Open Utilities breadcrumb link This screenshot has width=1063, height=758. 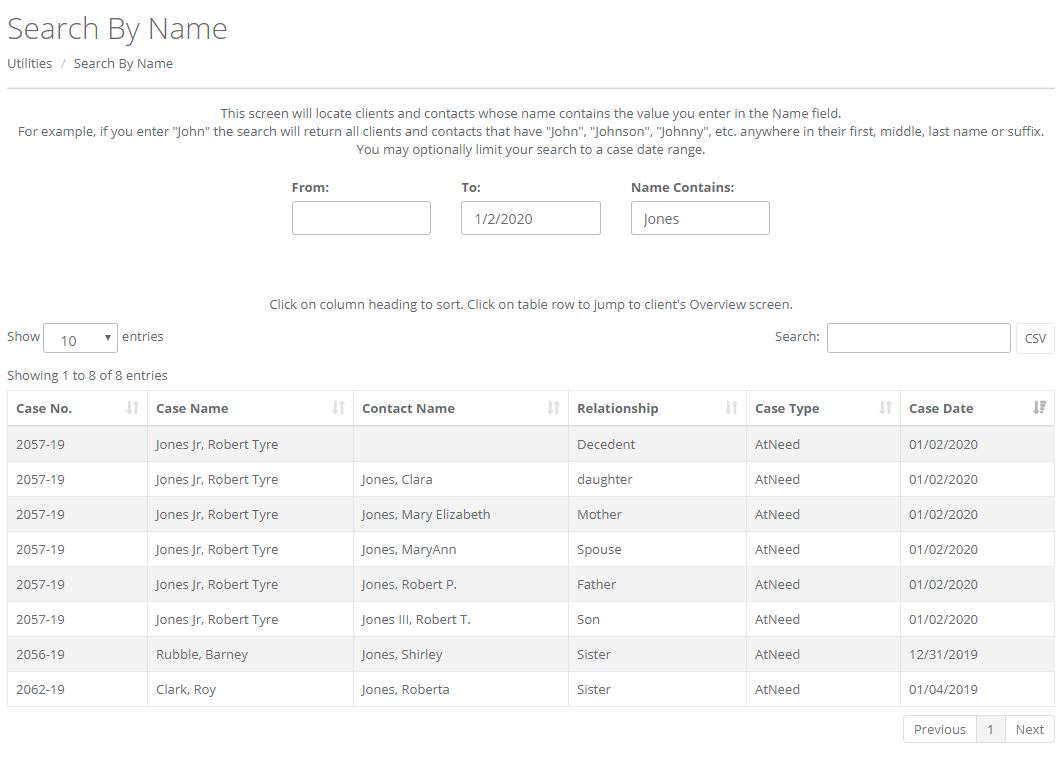pos(29,63)
